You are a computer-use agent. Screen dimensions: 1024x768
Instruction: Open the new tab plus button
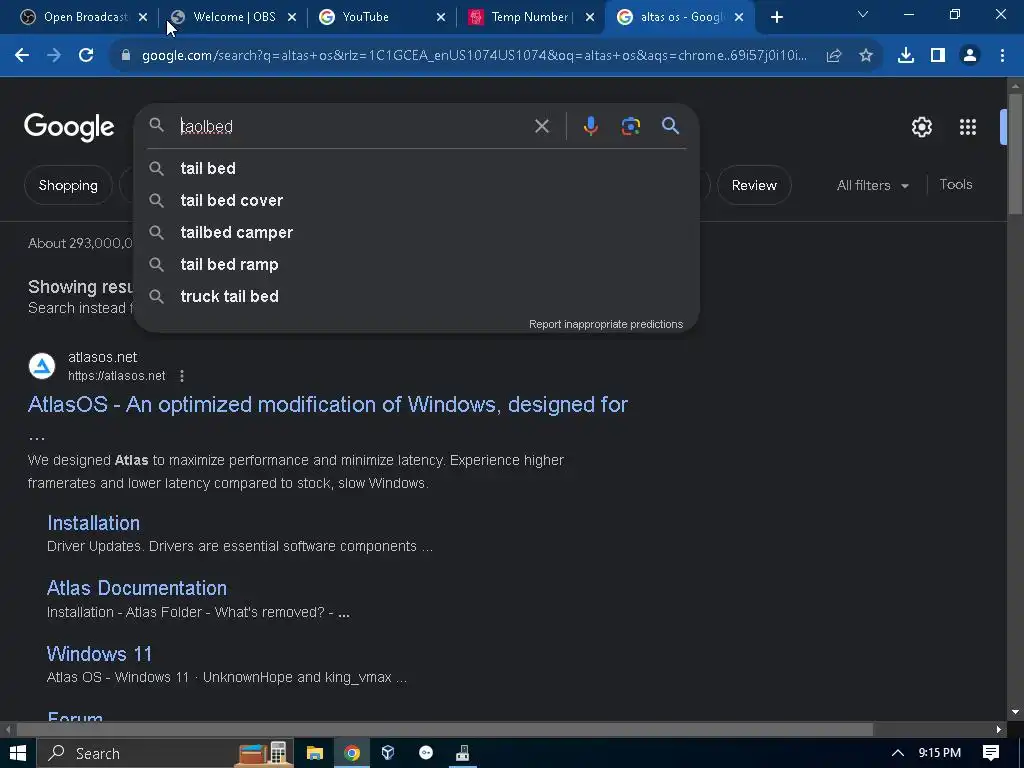pos(776,17)
